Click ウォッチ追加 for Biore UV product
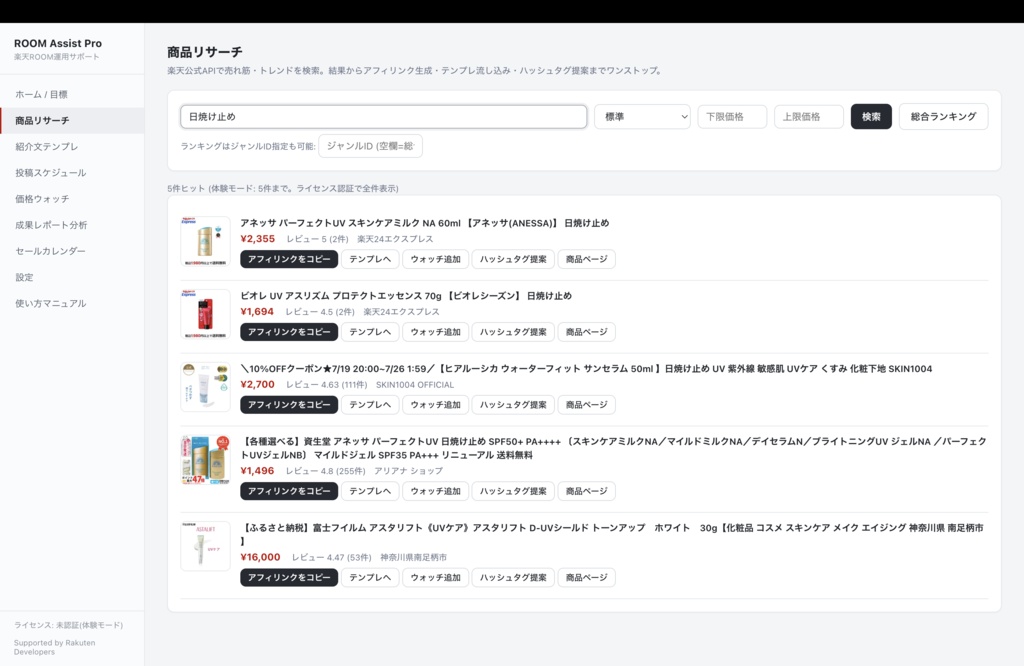Image resolution: width=1024 pixels, height=666 pixels. pyautogui.click(x=435, y=332)
